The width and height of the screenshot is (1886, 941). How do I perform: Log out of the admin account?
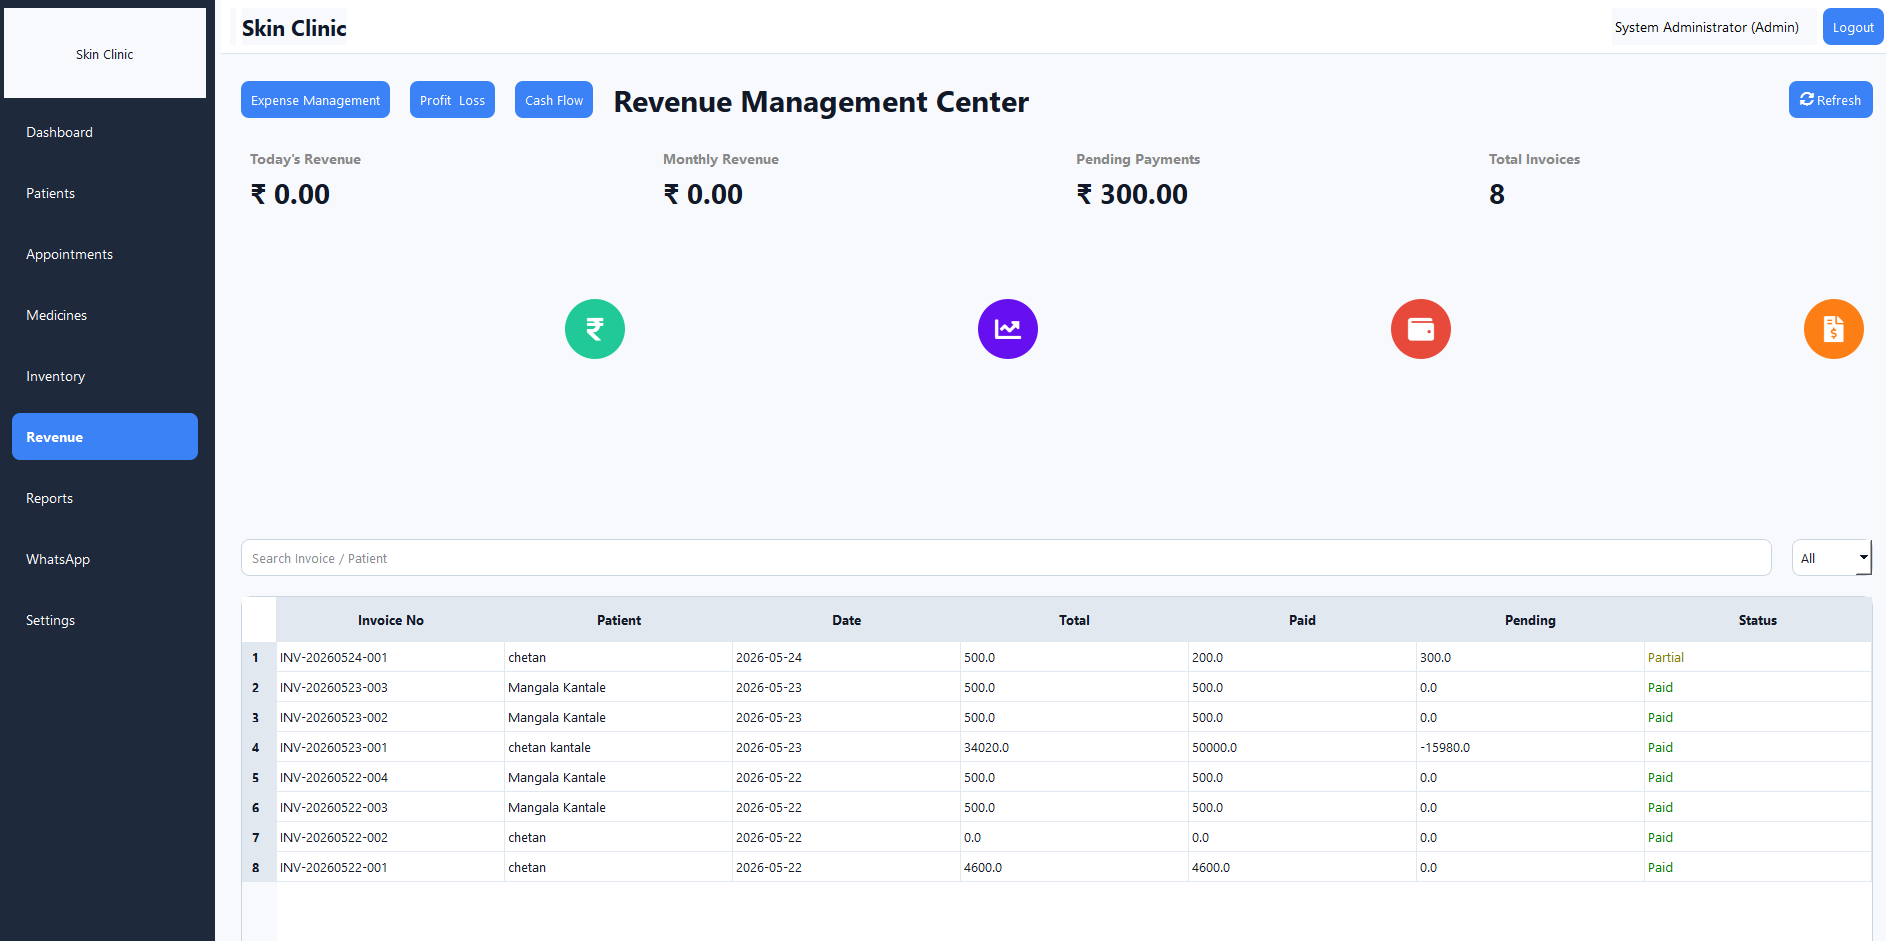pos(1853,27)
